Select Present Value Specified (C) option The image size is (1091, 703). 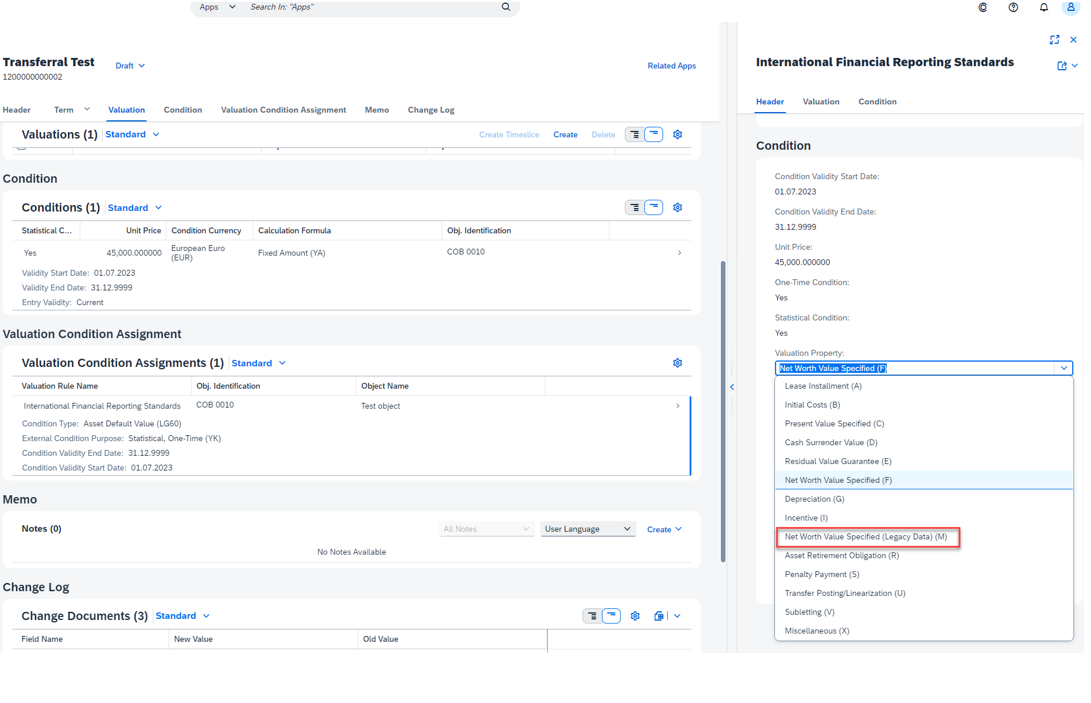pos(924,423)
